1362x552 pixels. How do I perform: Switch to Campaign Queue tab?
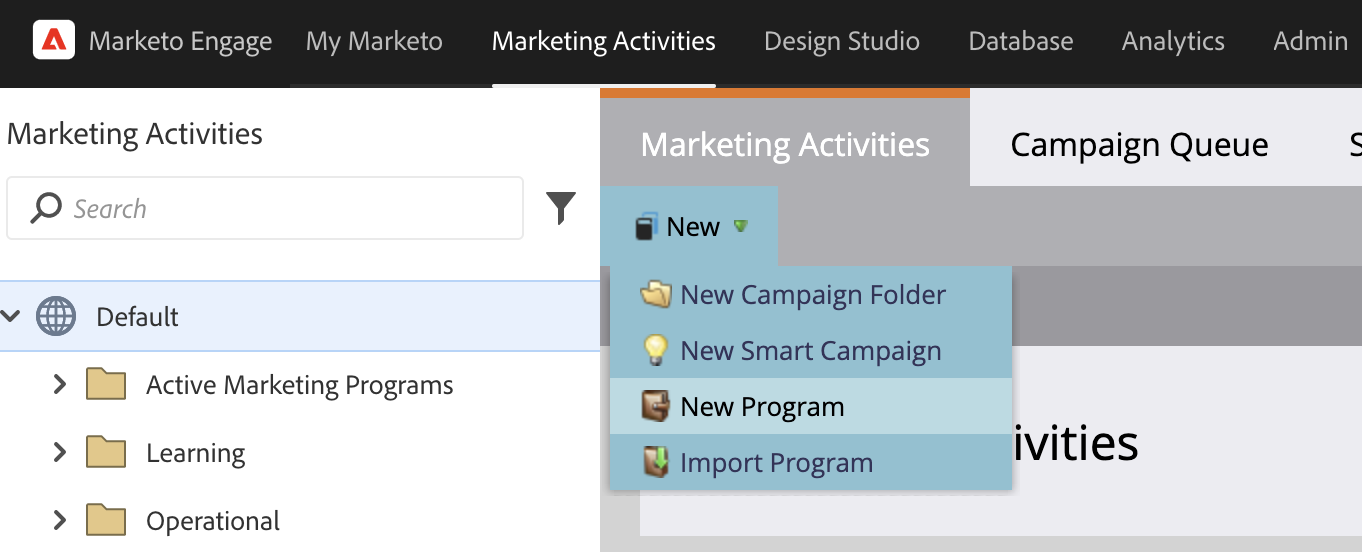tap(1139, 144)
